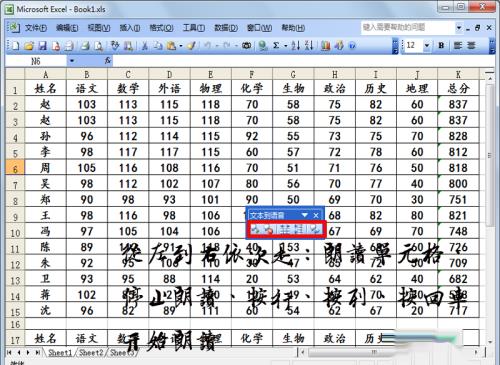
Task: Click the Sort Ascending icon
Action: 295,45
